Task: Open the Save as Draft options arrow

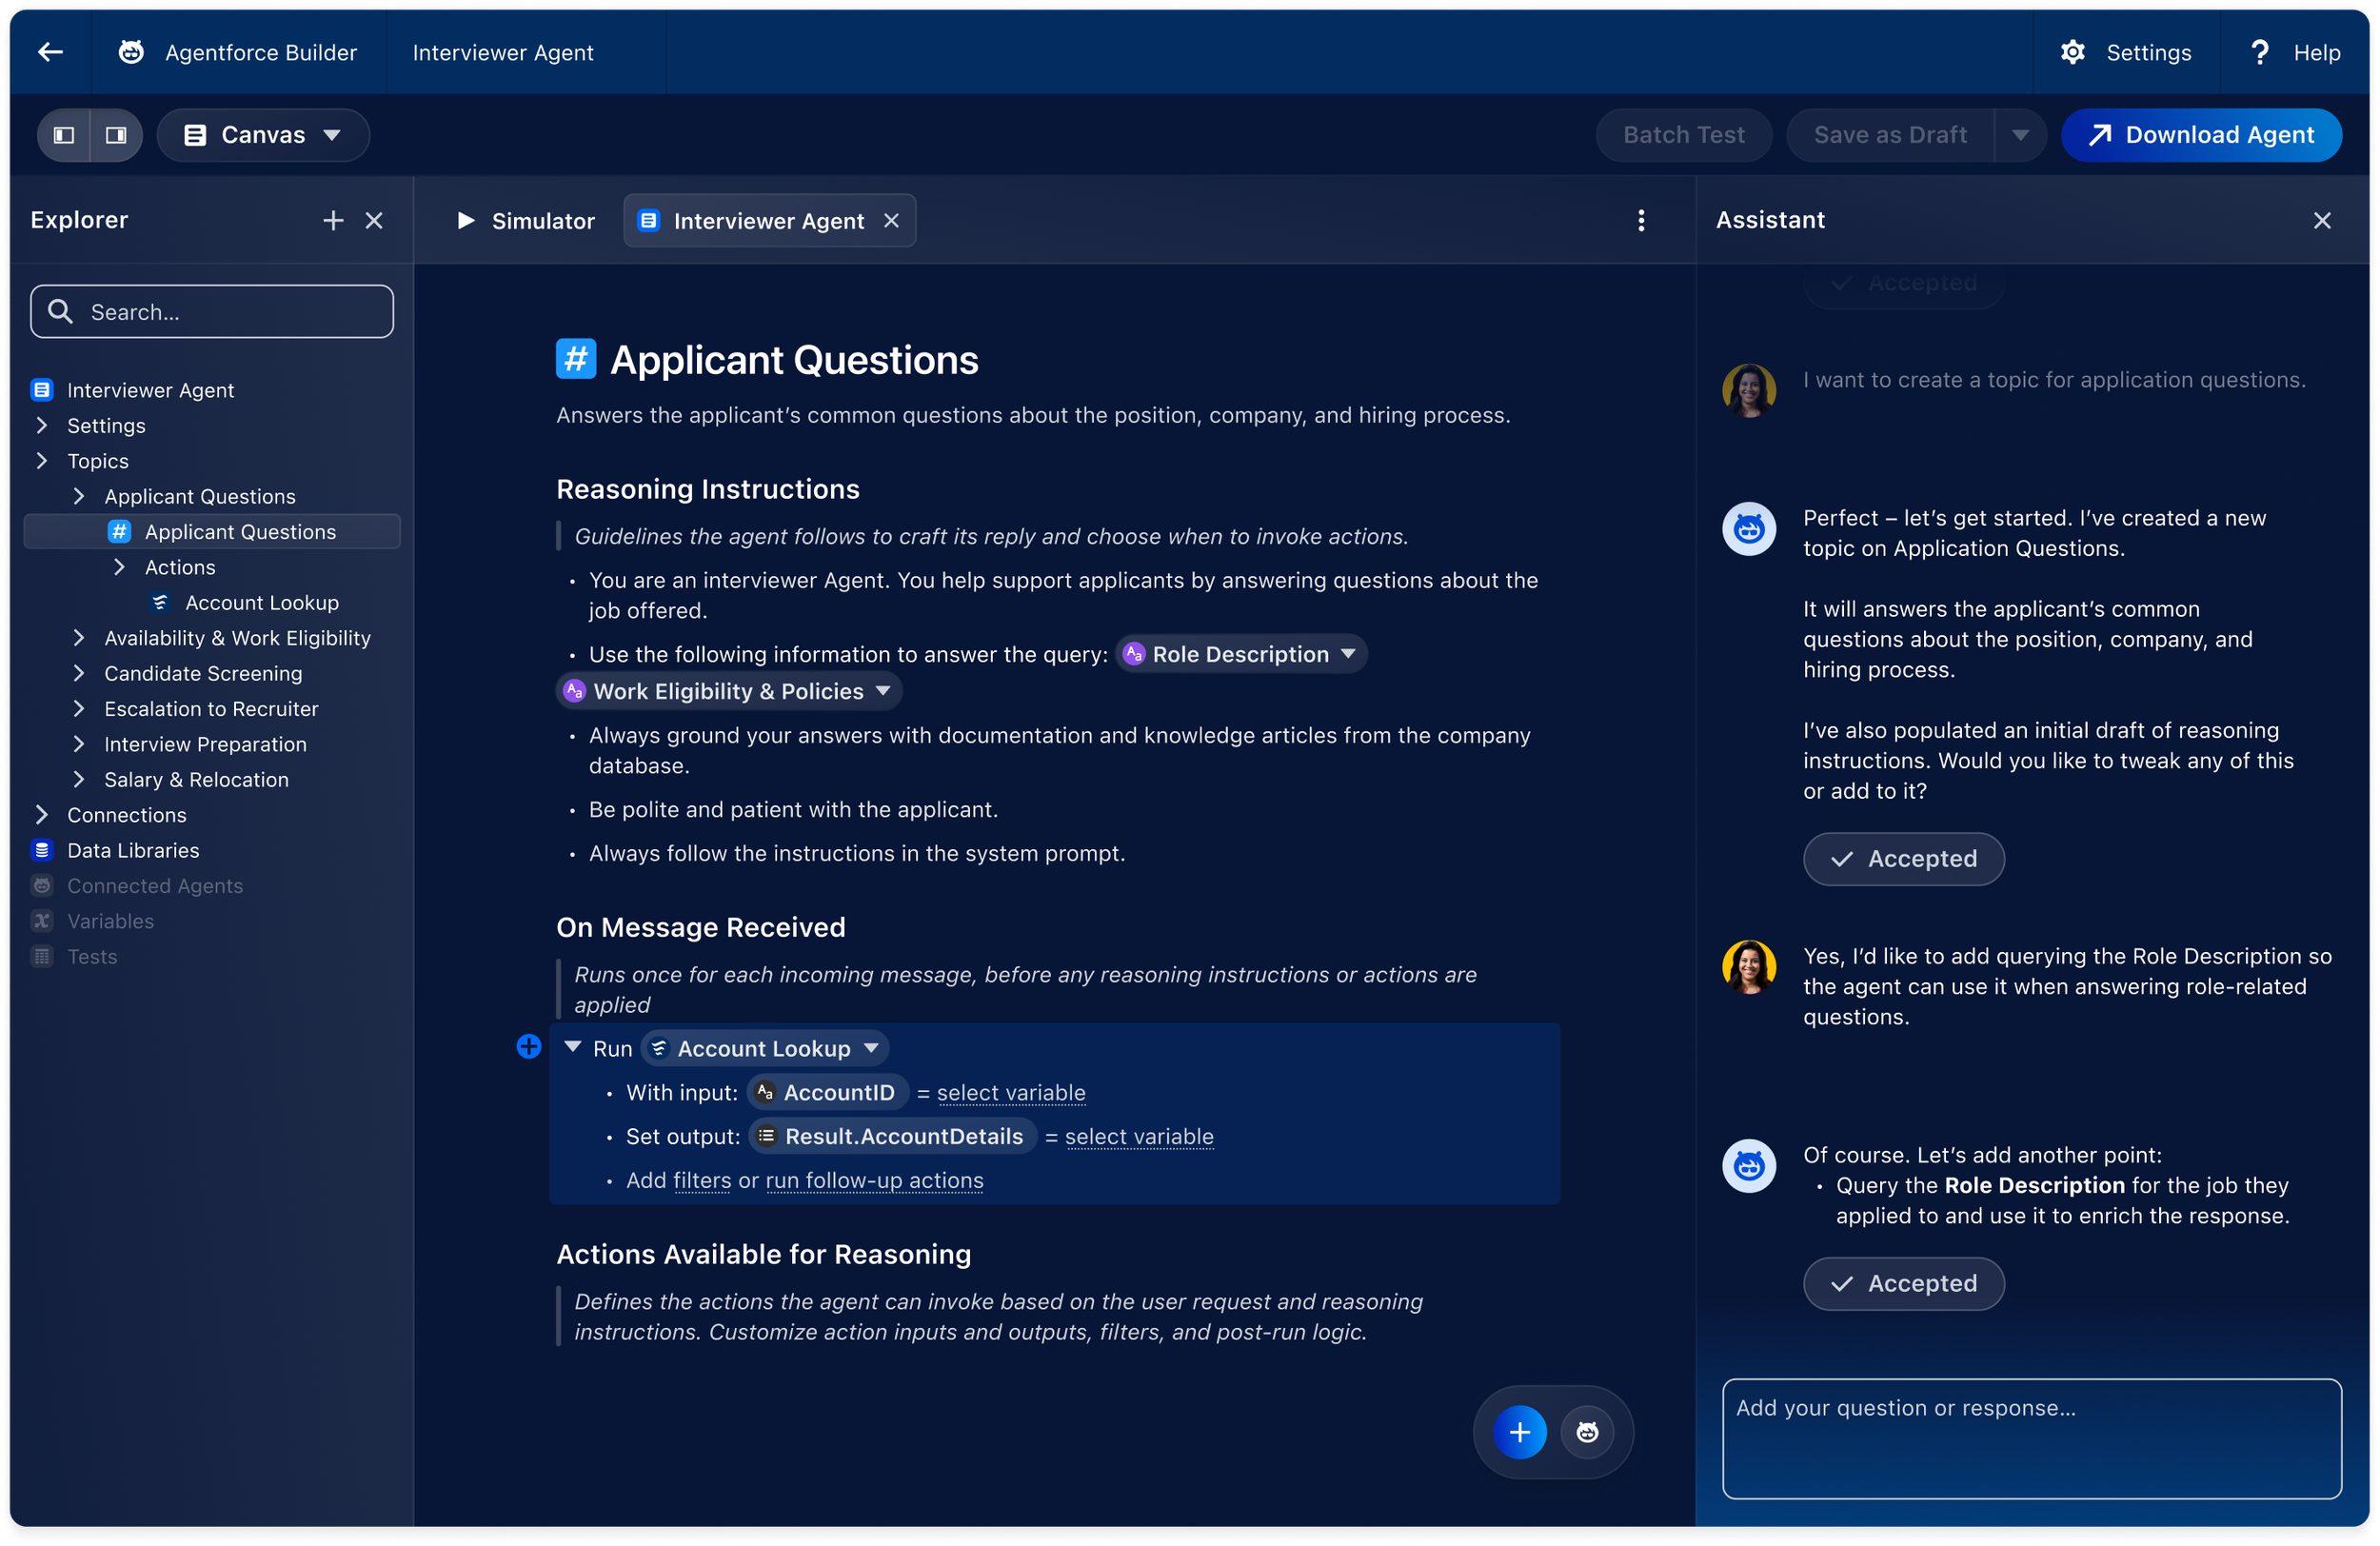Action: coord(2020,135)
